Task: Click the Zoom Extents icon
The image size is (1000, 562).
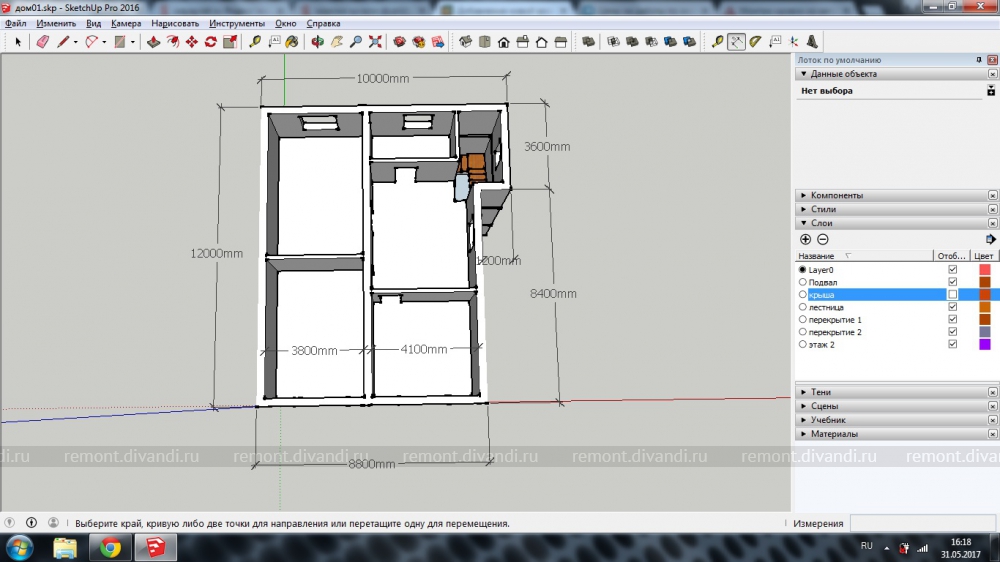Action: tap(375, 42)
